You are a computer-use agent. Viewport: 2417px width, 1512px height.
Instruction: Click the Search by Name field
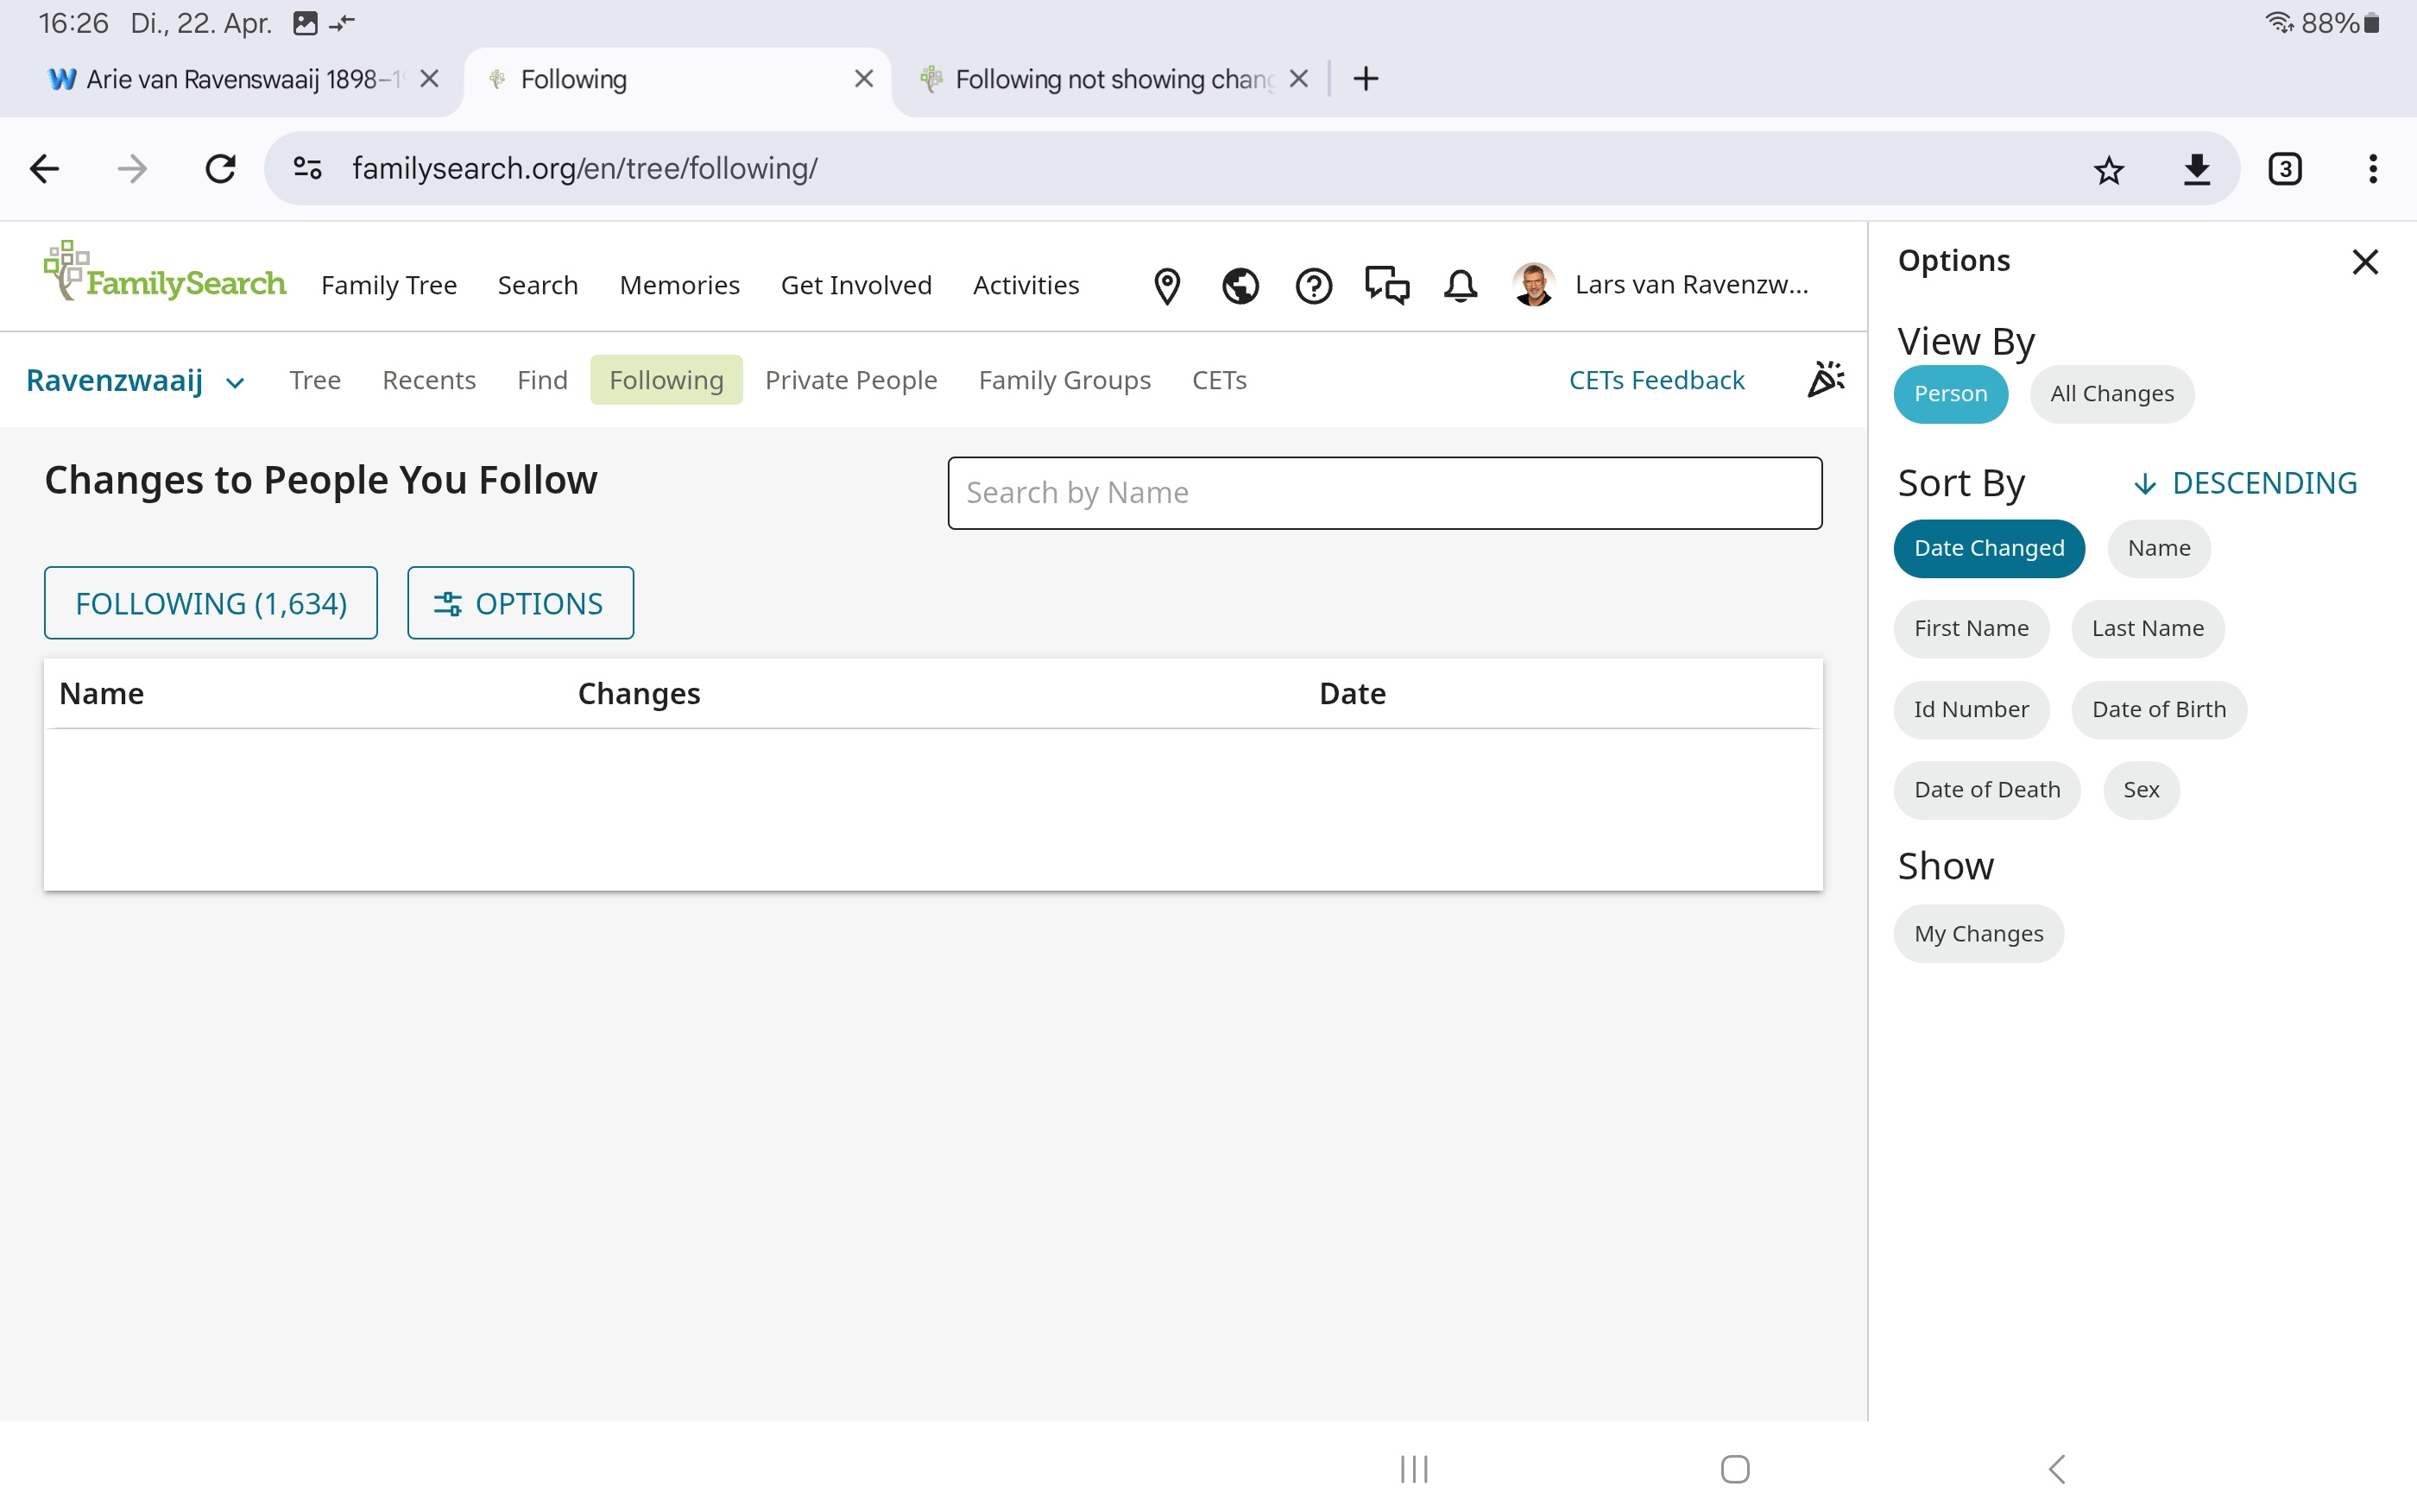click(x=1384, y=493)
